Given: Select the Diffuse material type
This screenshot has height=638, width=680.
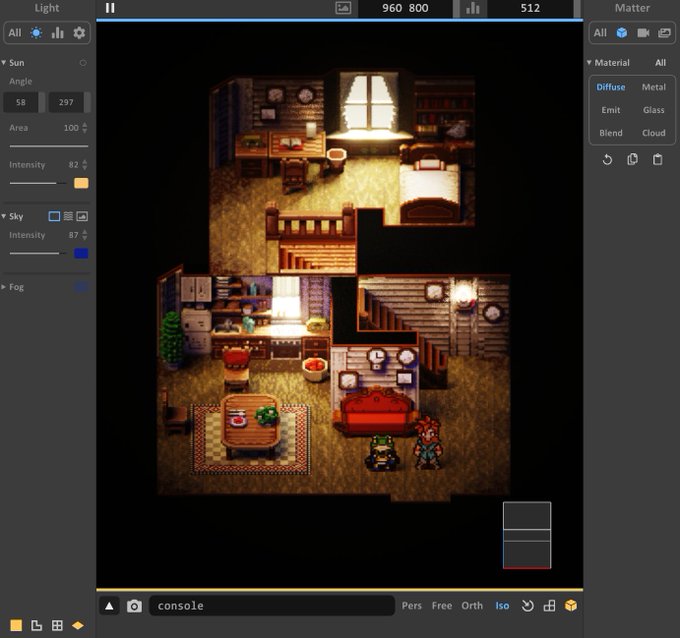Looking at the screenshot, I should pyautogui.click(x=611, y=87).
